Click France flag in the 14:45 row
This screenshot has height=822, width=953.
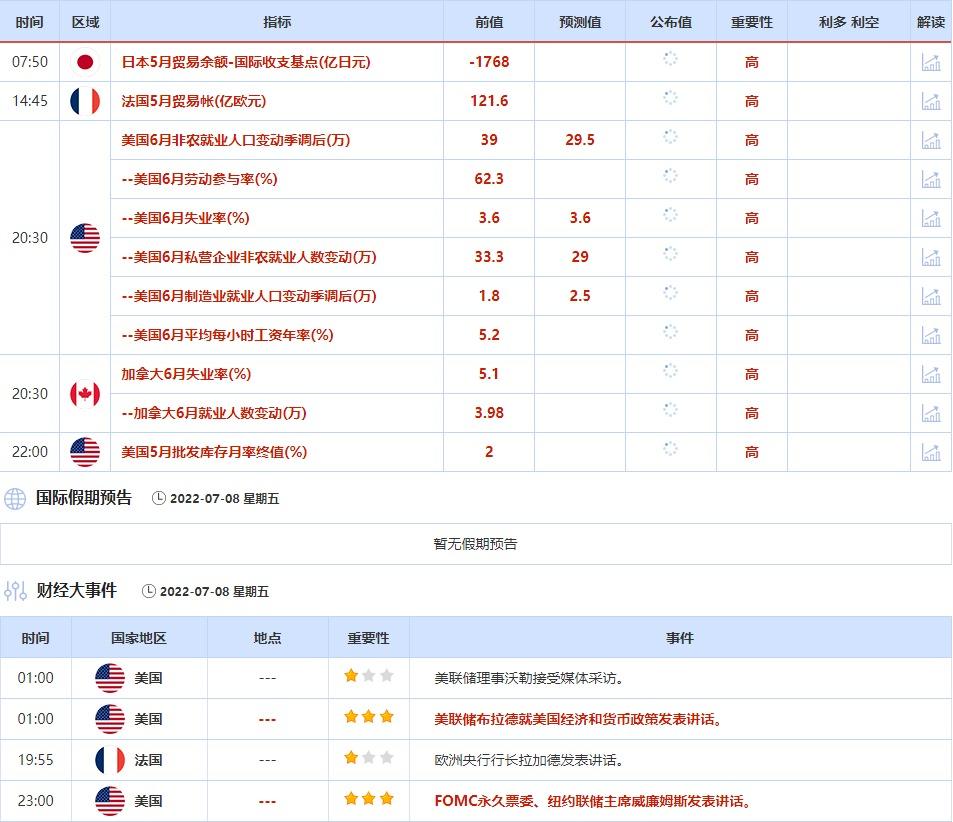pyautogui.click(x=85, y=101)
